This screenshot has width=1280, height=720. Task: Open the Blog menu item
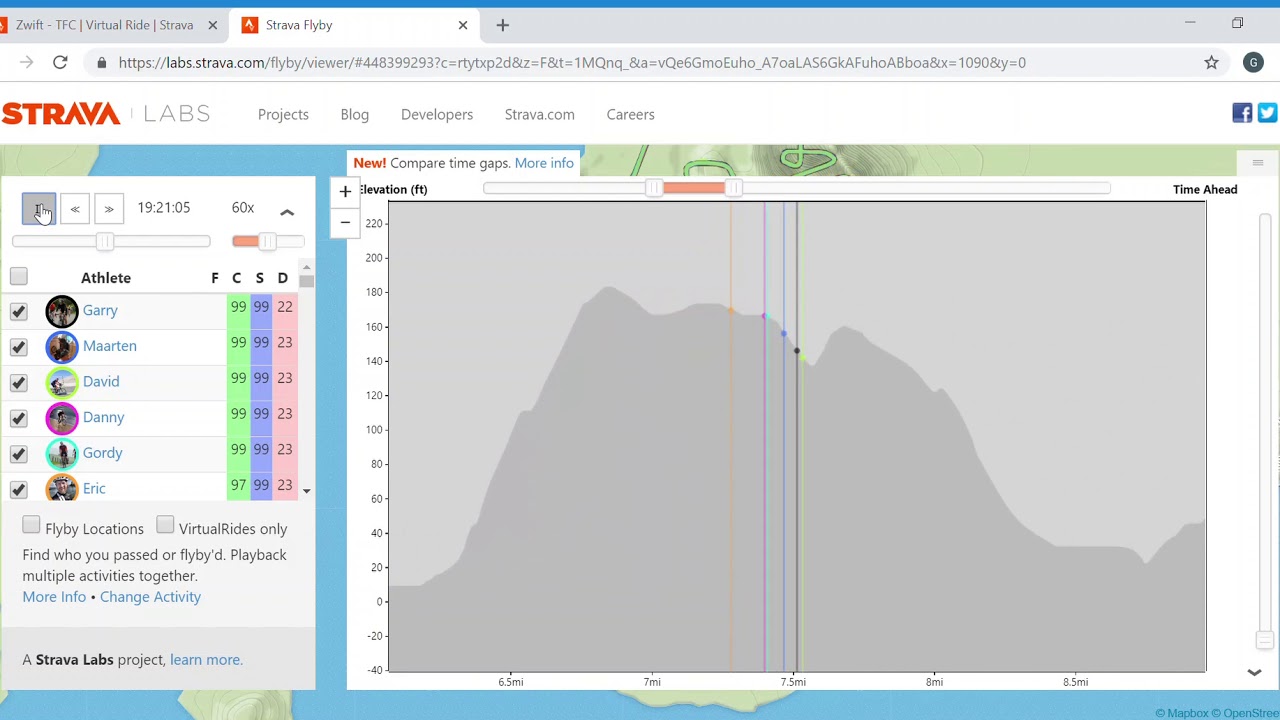tap(354, 114)
